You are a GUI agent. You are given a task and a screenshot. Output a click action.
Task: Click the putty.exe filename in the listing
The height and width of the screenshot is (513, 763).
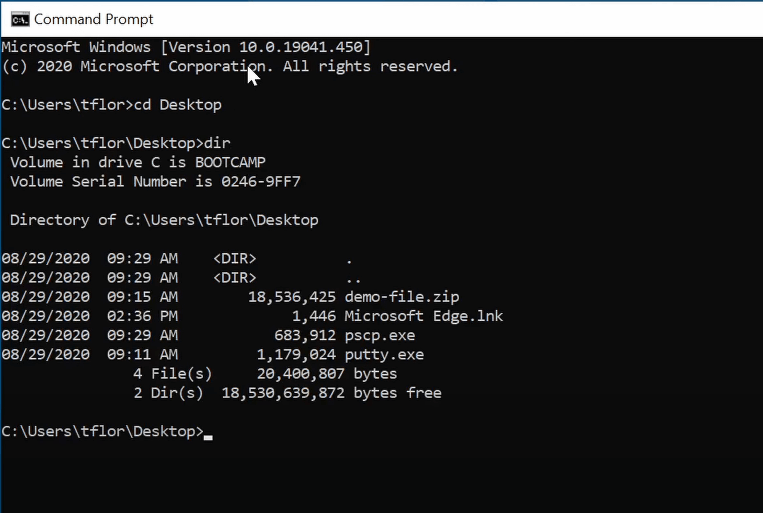(x=384, y=354)
